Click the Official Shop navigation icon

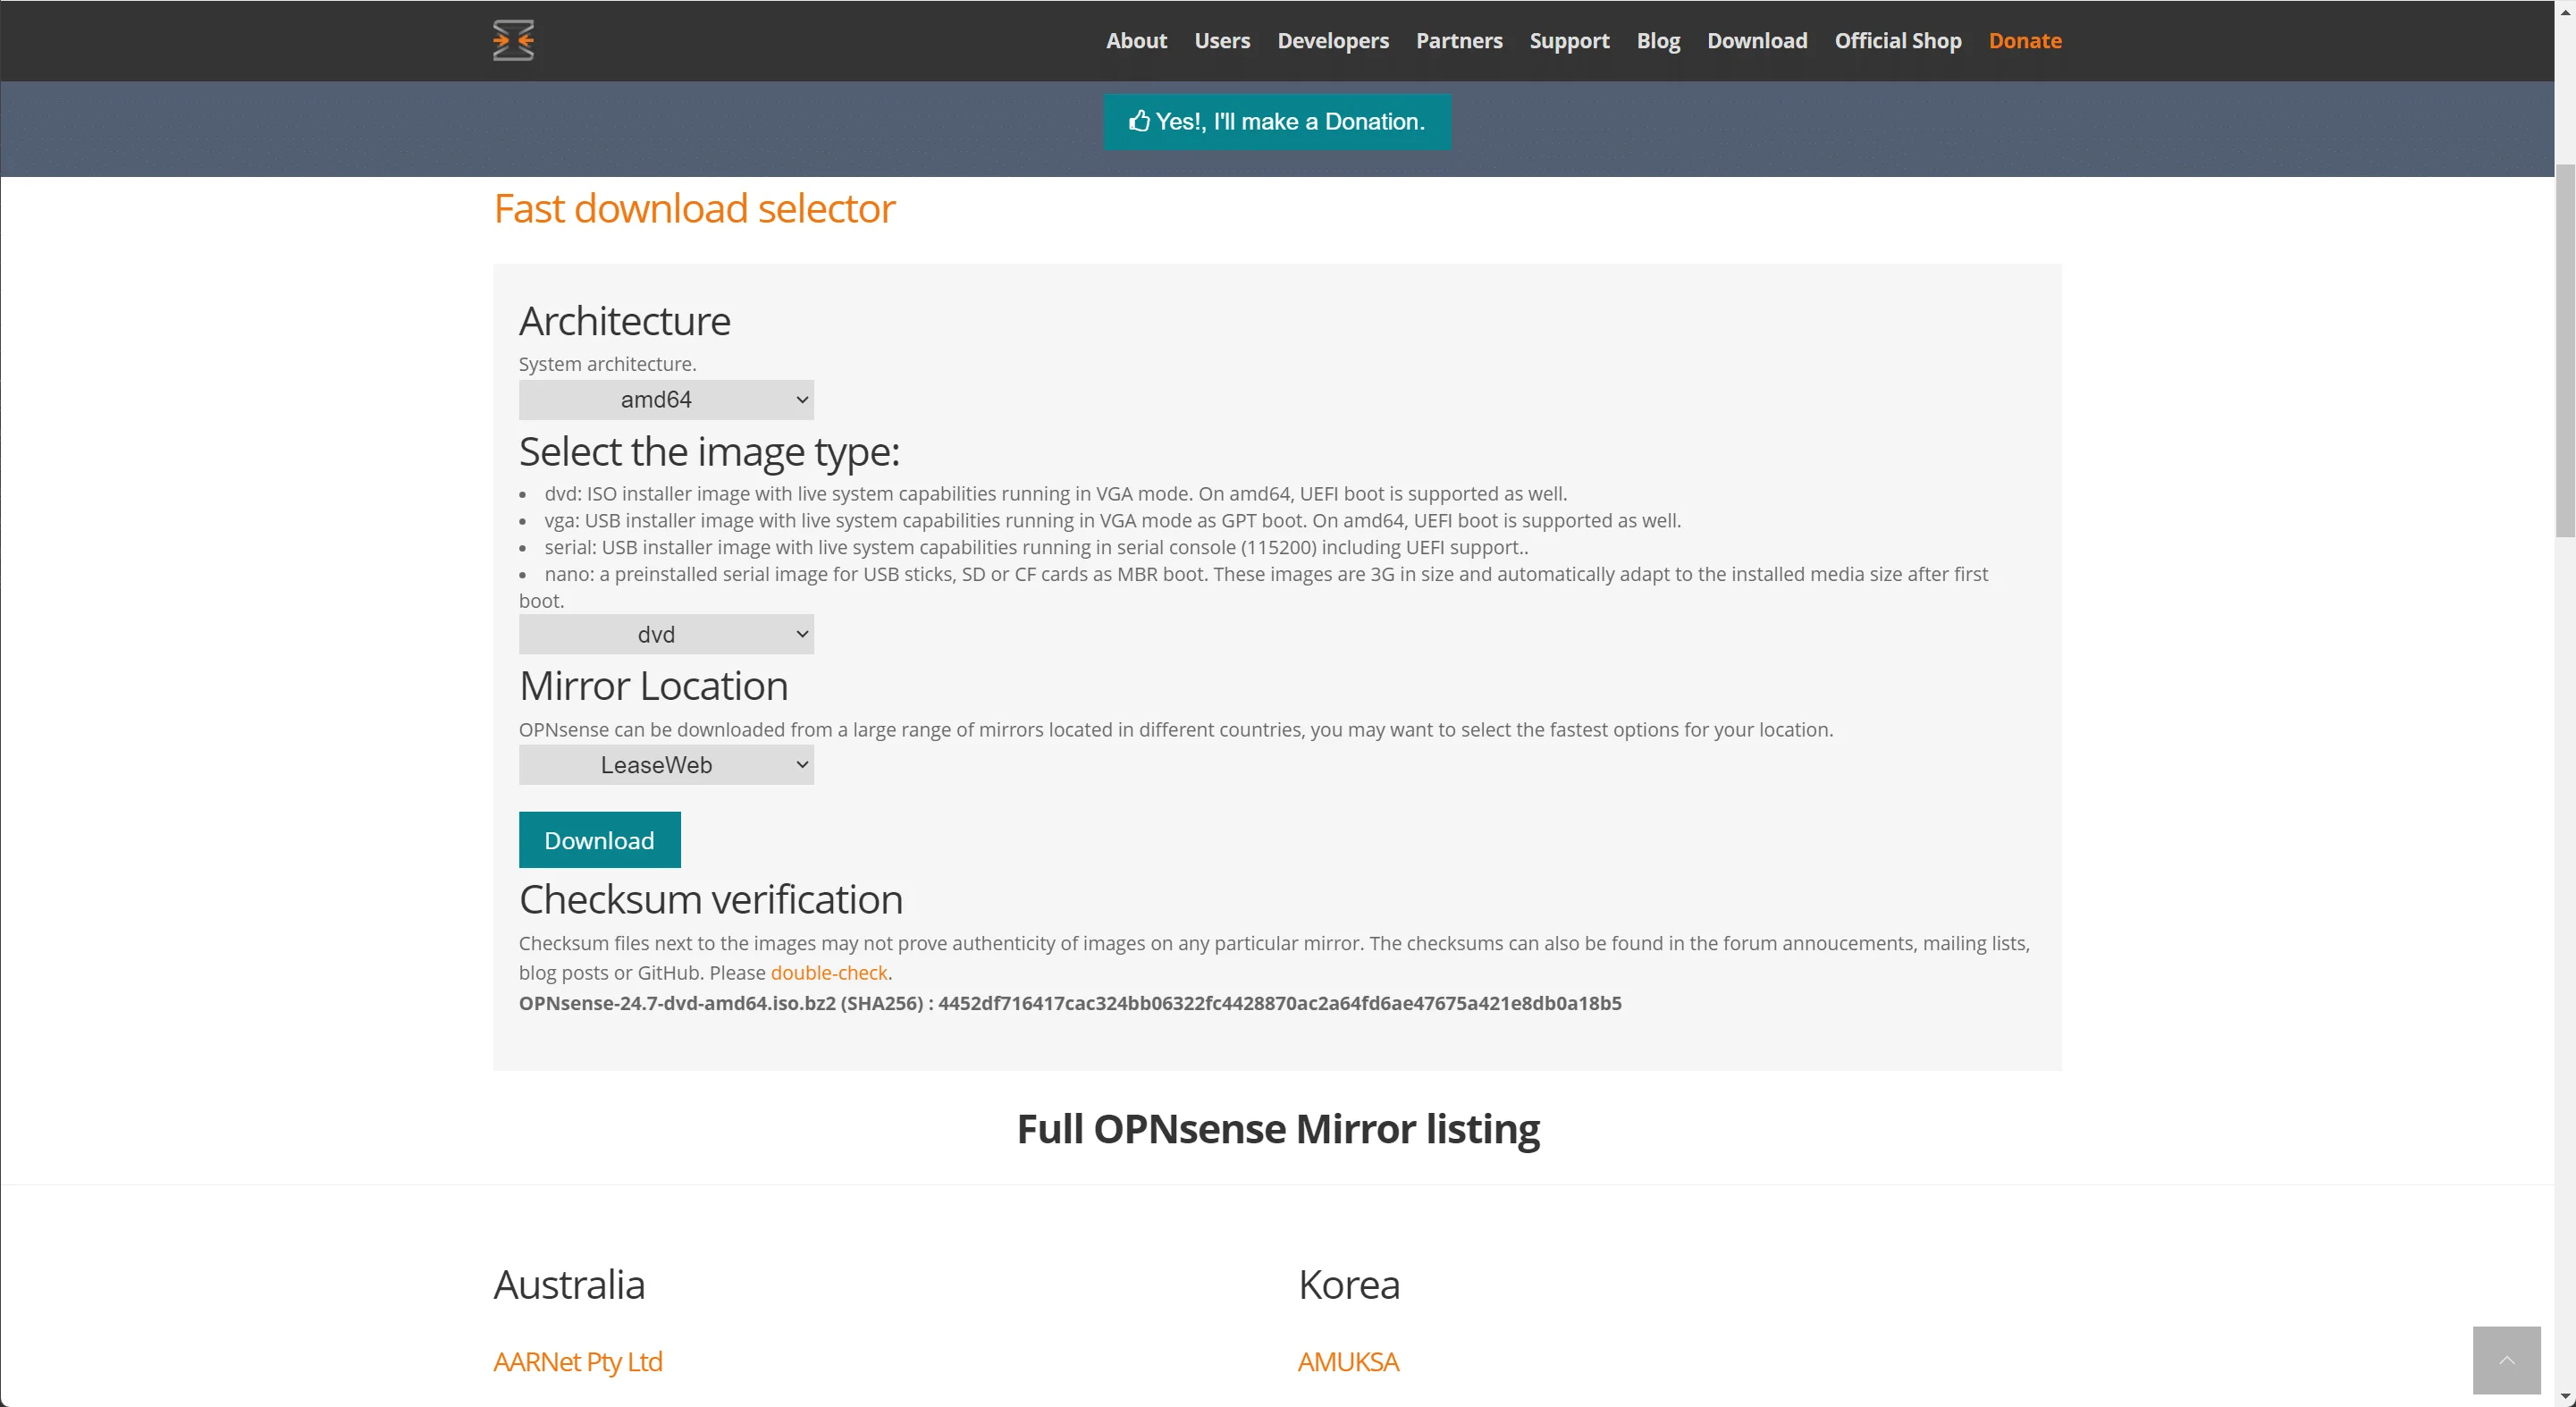point(1897,40)
